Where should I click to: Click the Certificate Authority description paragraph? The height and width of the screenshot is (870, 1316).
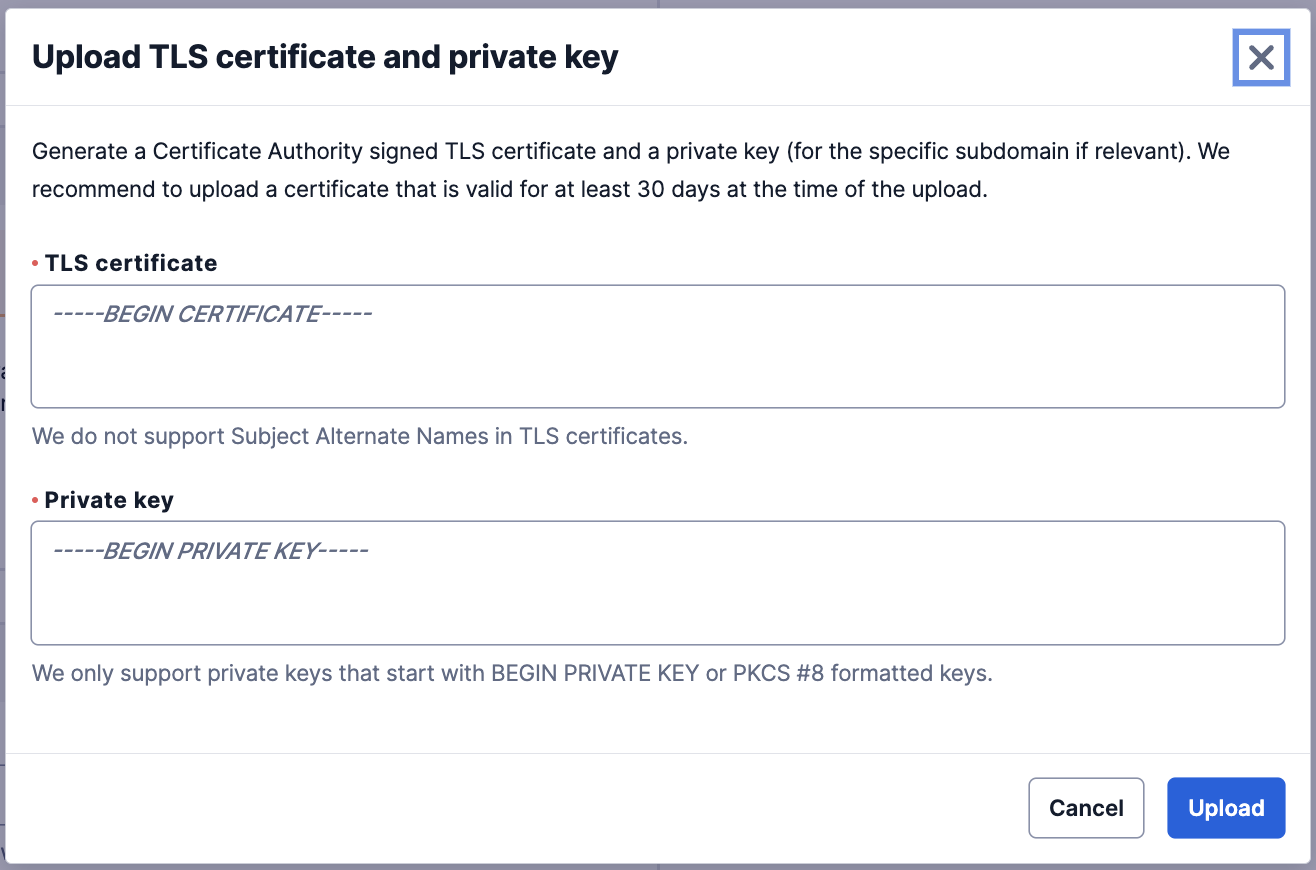pyautogui.click(x=630, y=153)
